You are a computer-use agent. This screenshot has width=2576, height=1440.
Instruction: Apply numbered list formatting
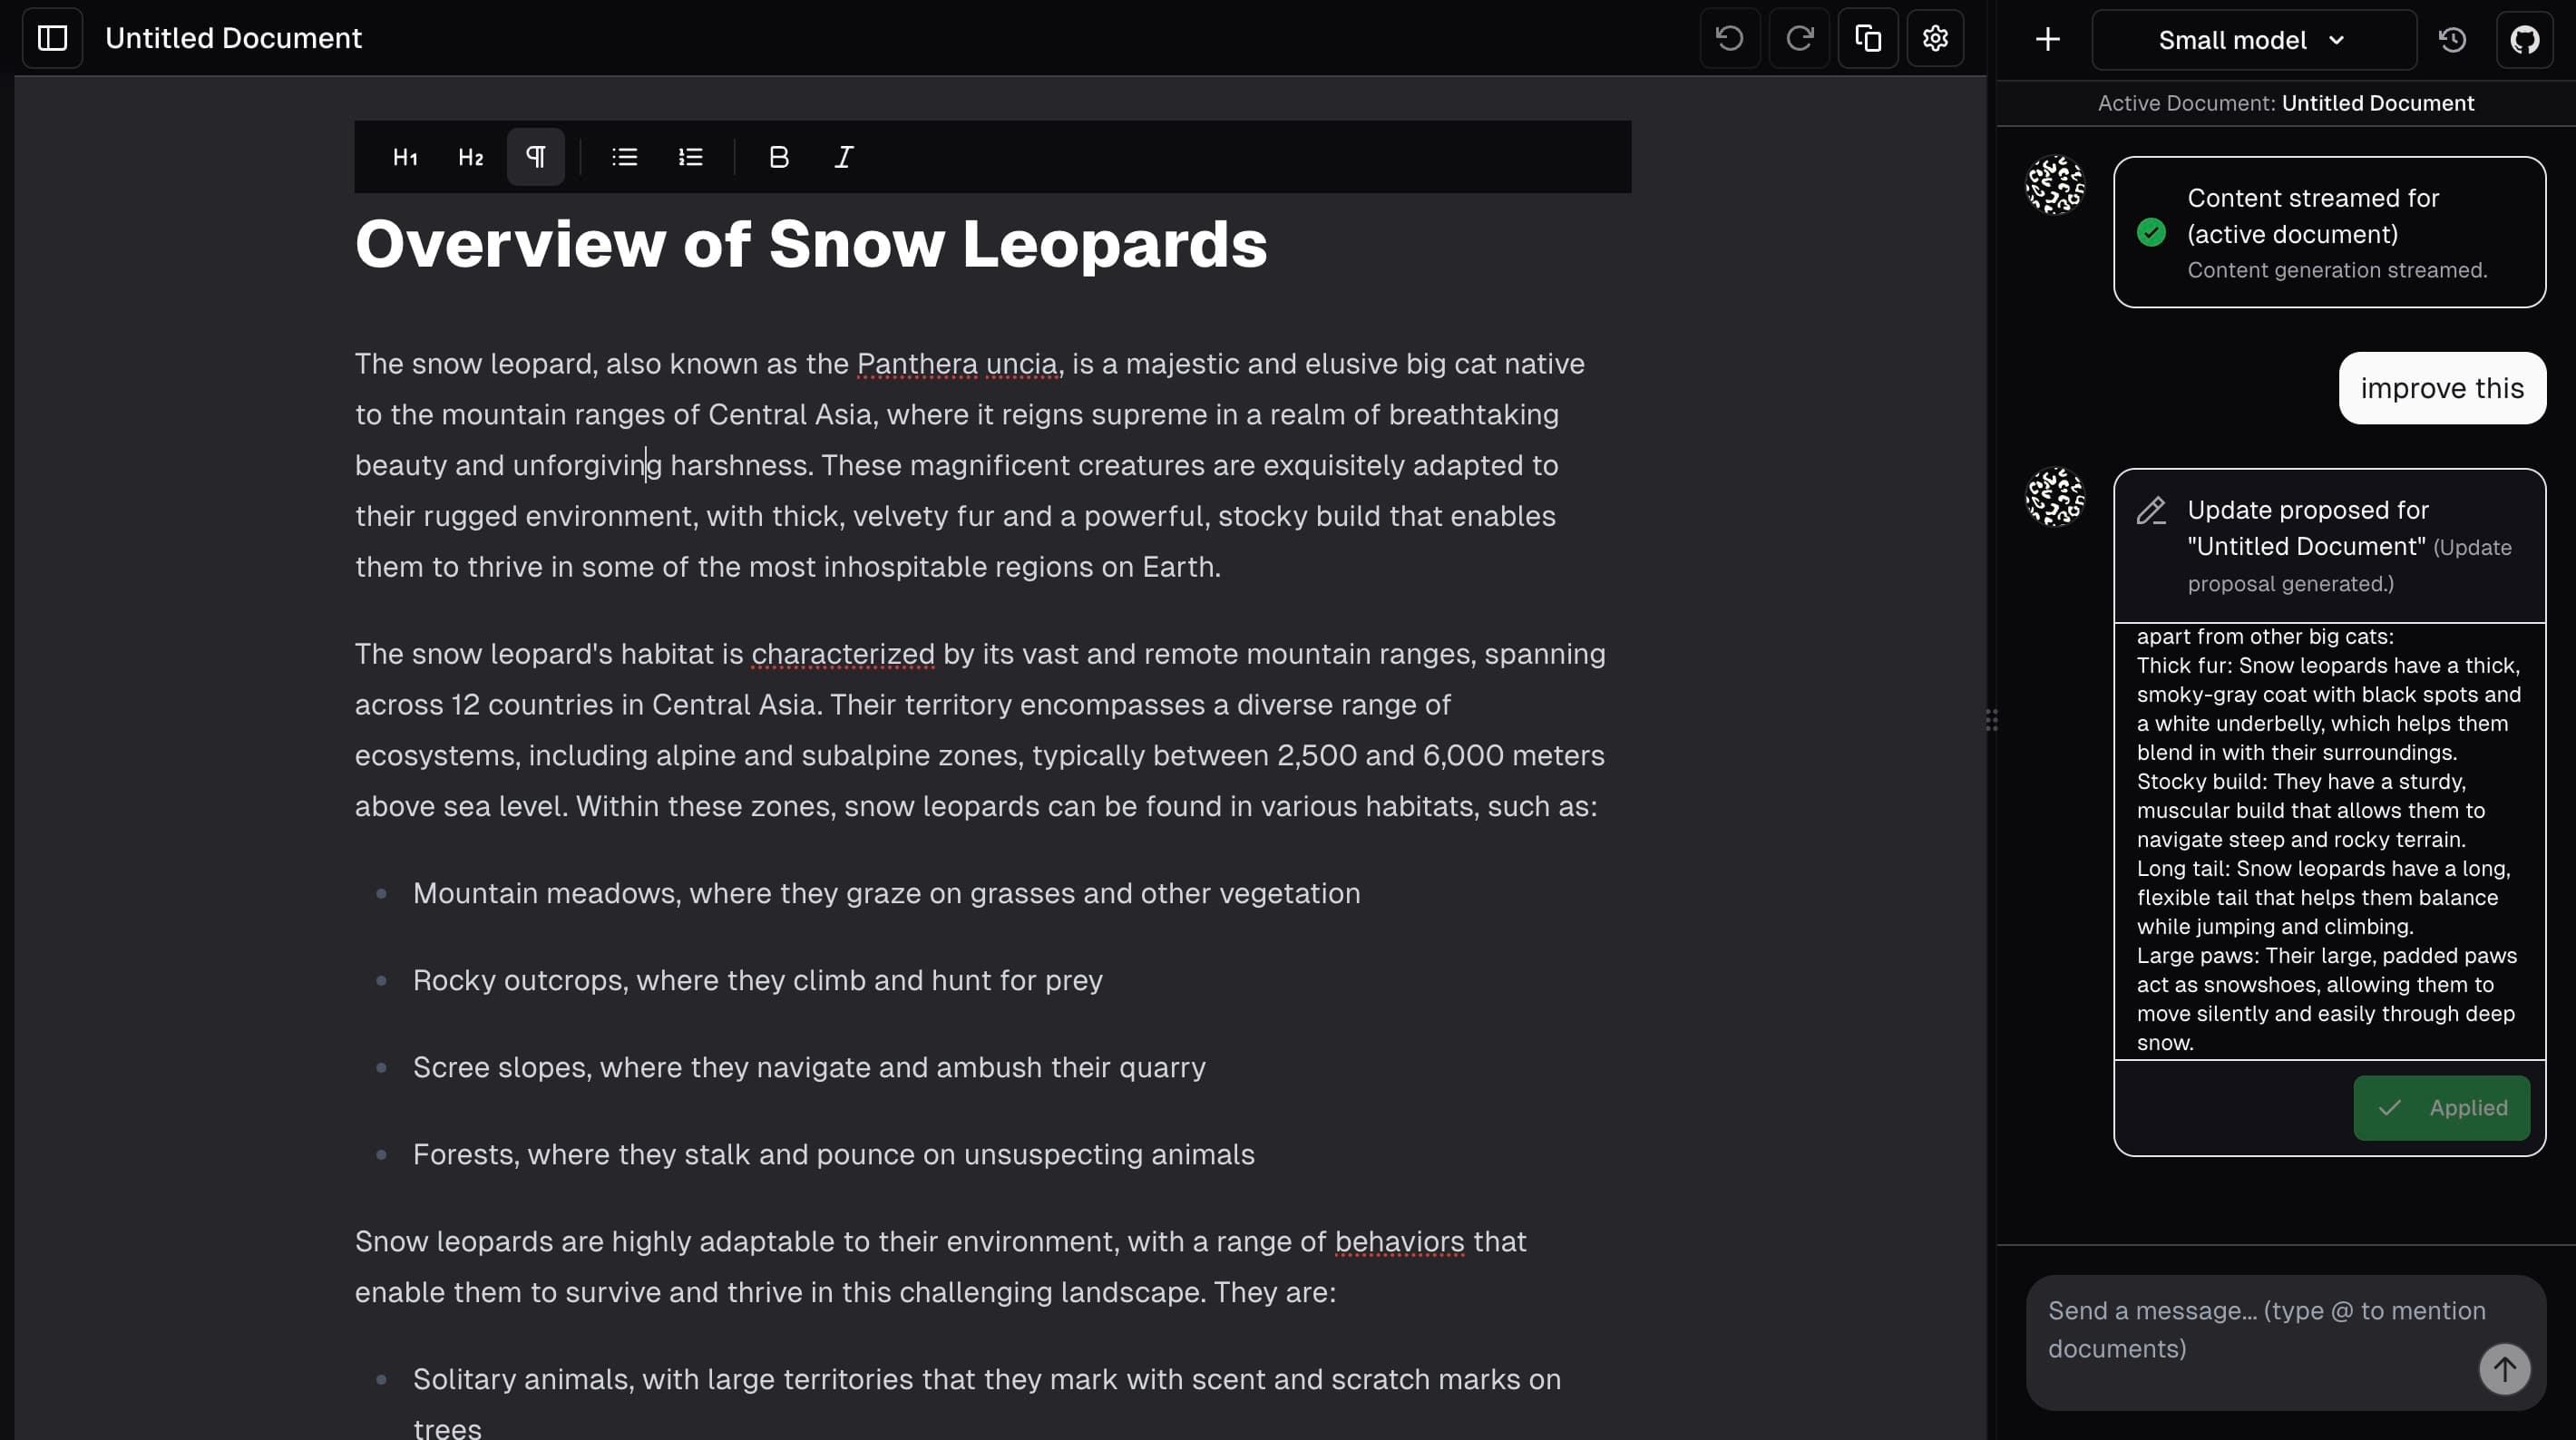pos(690,157)
